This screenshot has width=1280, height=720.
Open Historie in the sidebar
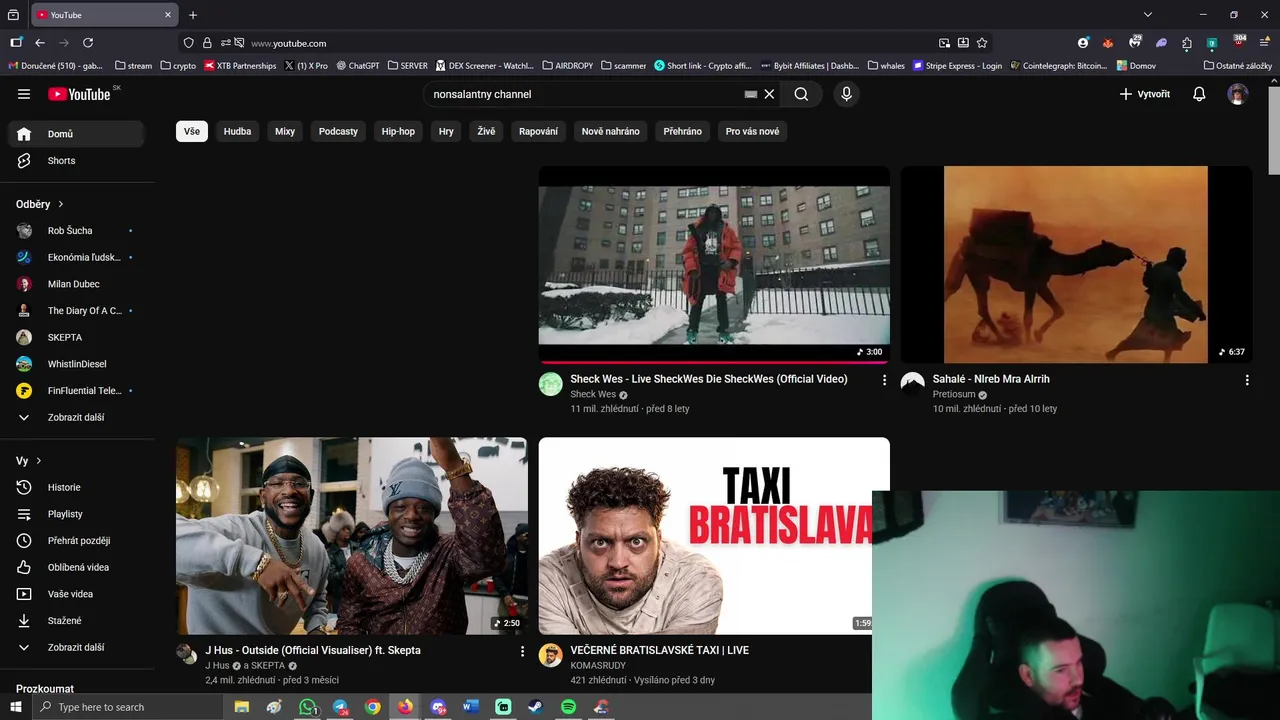tap(77, 487)
